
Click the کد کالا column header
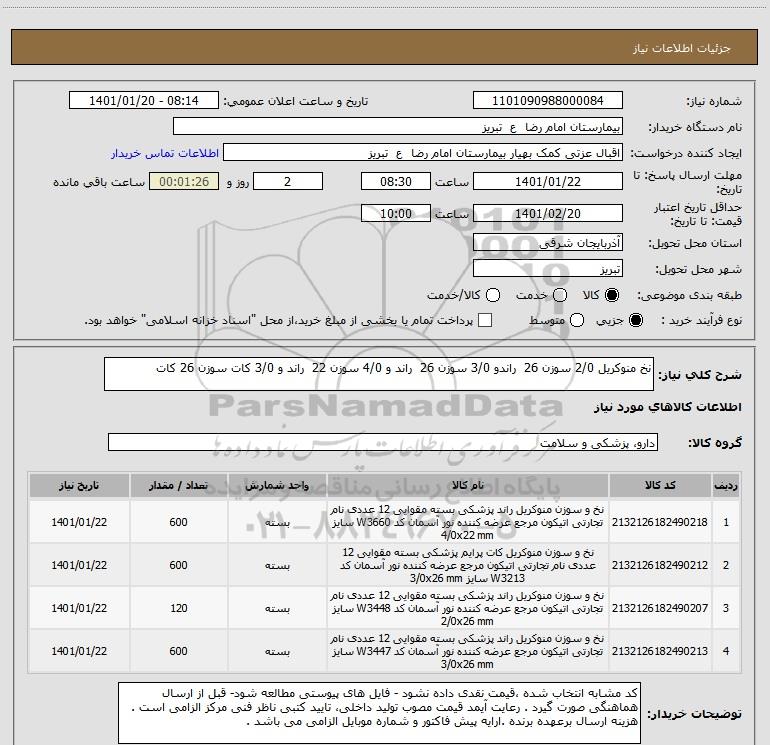click(660, 486)
